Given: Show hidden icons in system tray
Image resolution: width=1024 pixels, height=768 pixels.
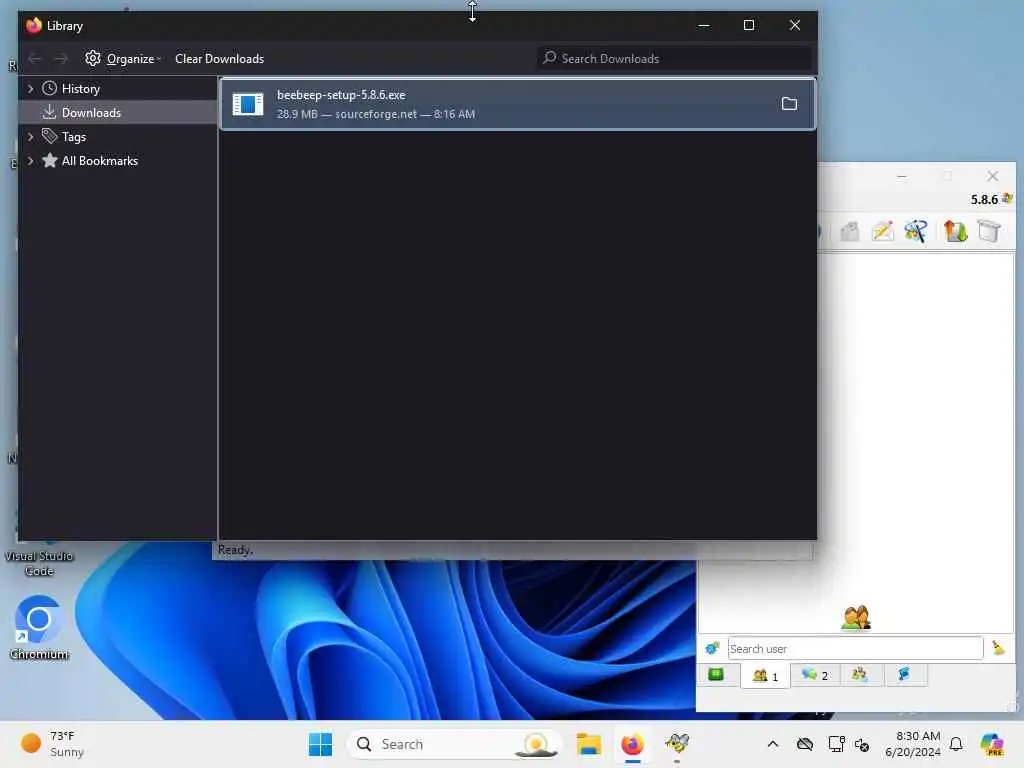Looking at the screenshot, I should (x=773, y=744).
